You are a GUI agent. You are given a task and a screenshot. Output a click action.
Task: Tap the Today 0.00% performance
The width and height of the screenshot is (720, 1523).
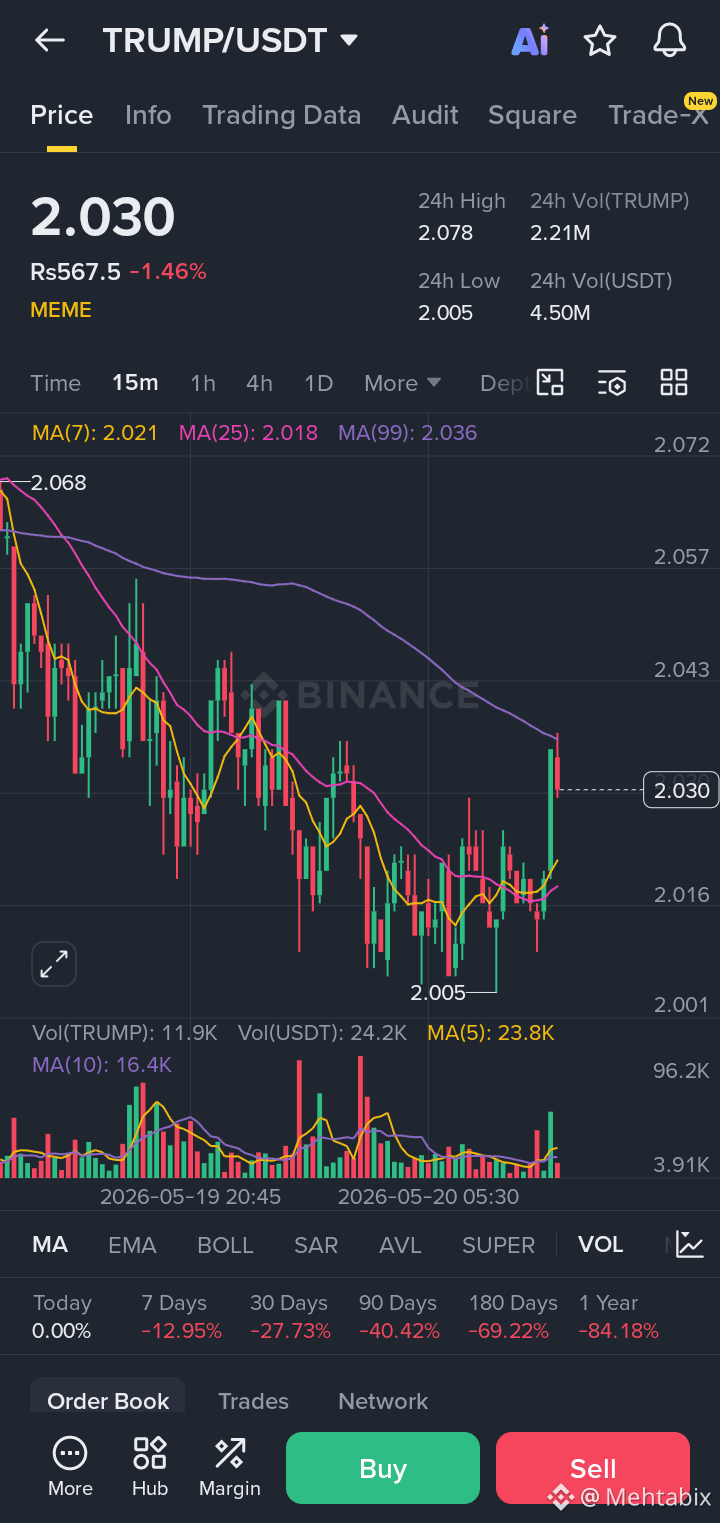pos(62,1317)
